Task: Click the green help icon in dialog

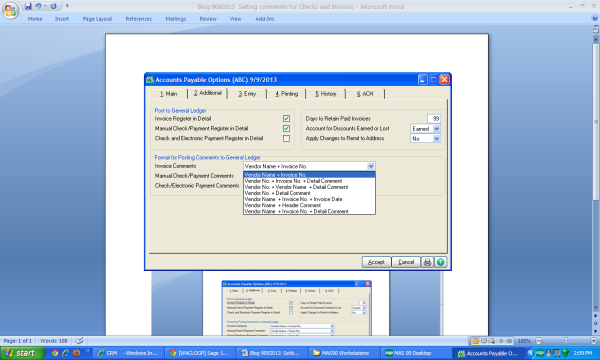Action: [x=440, y=262]
